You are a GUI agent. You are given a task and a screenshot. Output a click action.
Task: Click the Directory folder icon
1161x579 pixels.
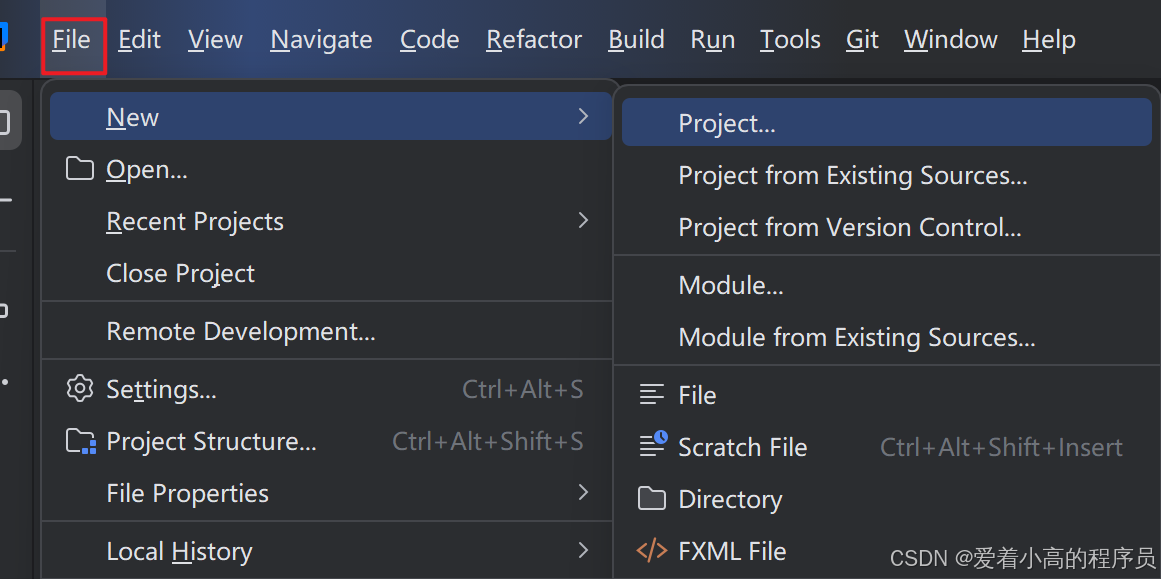pyautogui.click(x=652, y=499)
